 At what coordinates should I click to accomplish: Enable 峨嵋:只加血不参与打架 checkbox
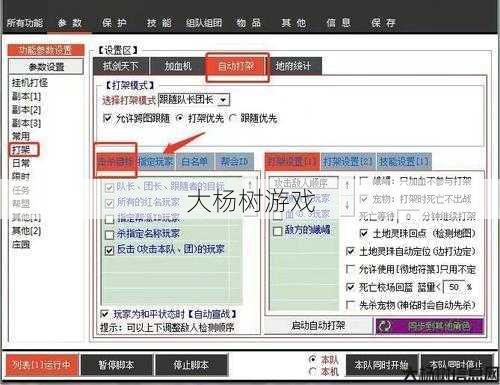coord(364,181)
